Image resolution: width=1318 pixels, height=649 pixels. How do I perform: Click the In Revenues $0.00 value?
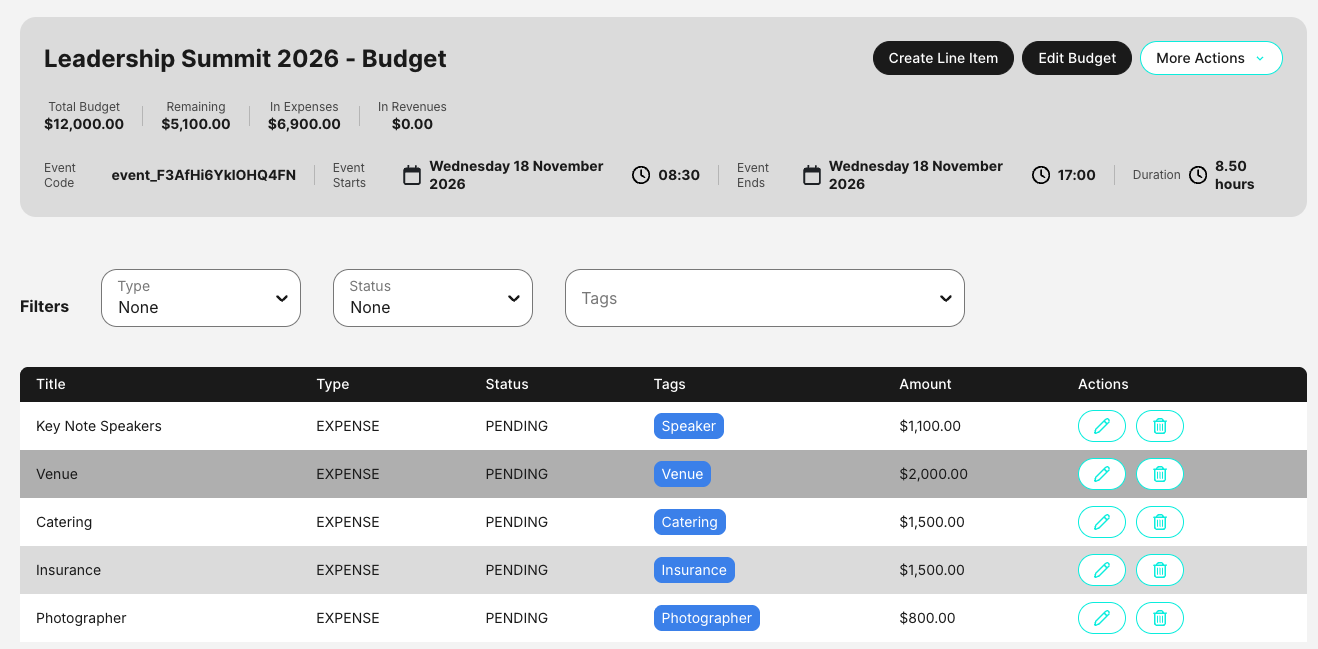coord(412,124)
